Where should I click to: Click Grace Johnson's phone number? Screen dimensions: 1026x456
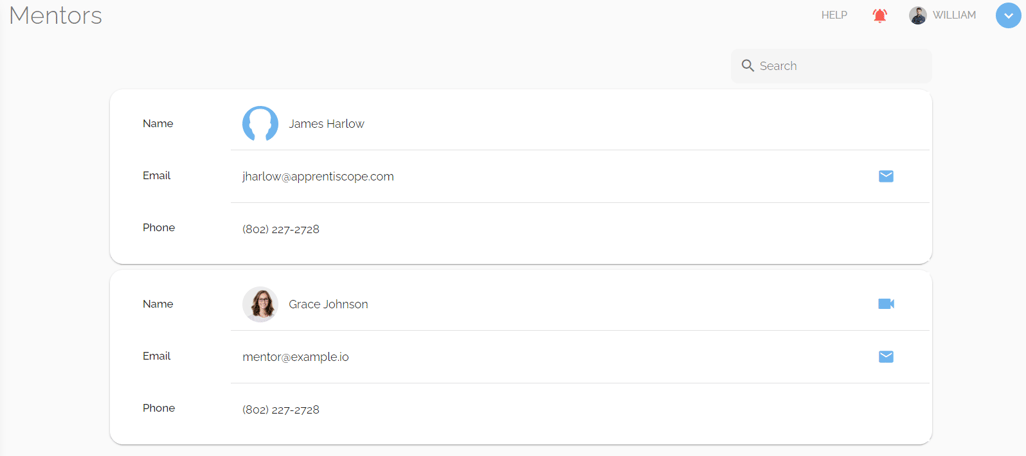281,410
